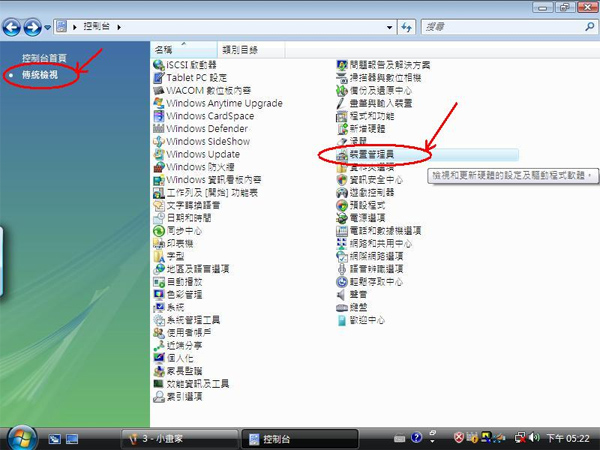Open the 自動播放 icon
Image resolution: width=600 pixels, height=450 pixels.
[x=159, y=282]
